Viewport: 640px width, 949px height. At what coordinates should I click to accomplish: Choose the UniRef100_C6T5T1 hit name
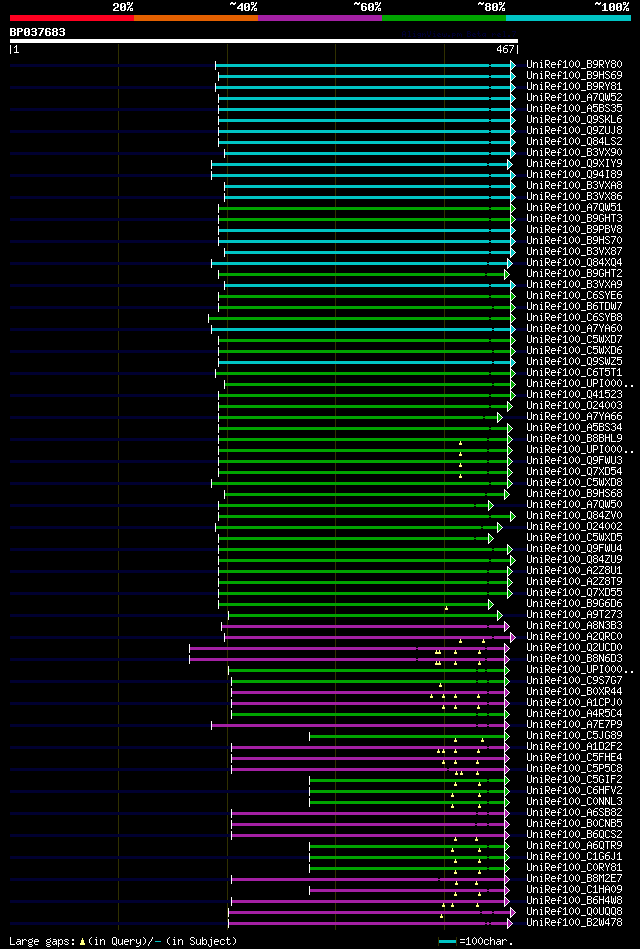coord(574,372)
